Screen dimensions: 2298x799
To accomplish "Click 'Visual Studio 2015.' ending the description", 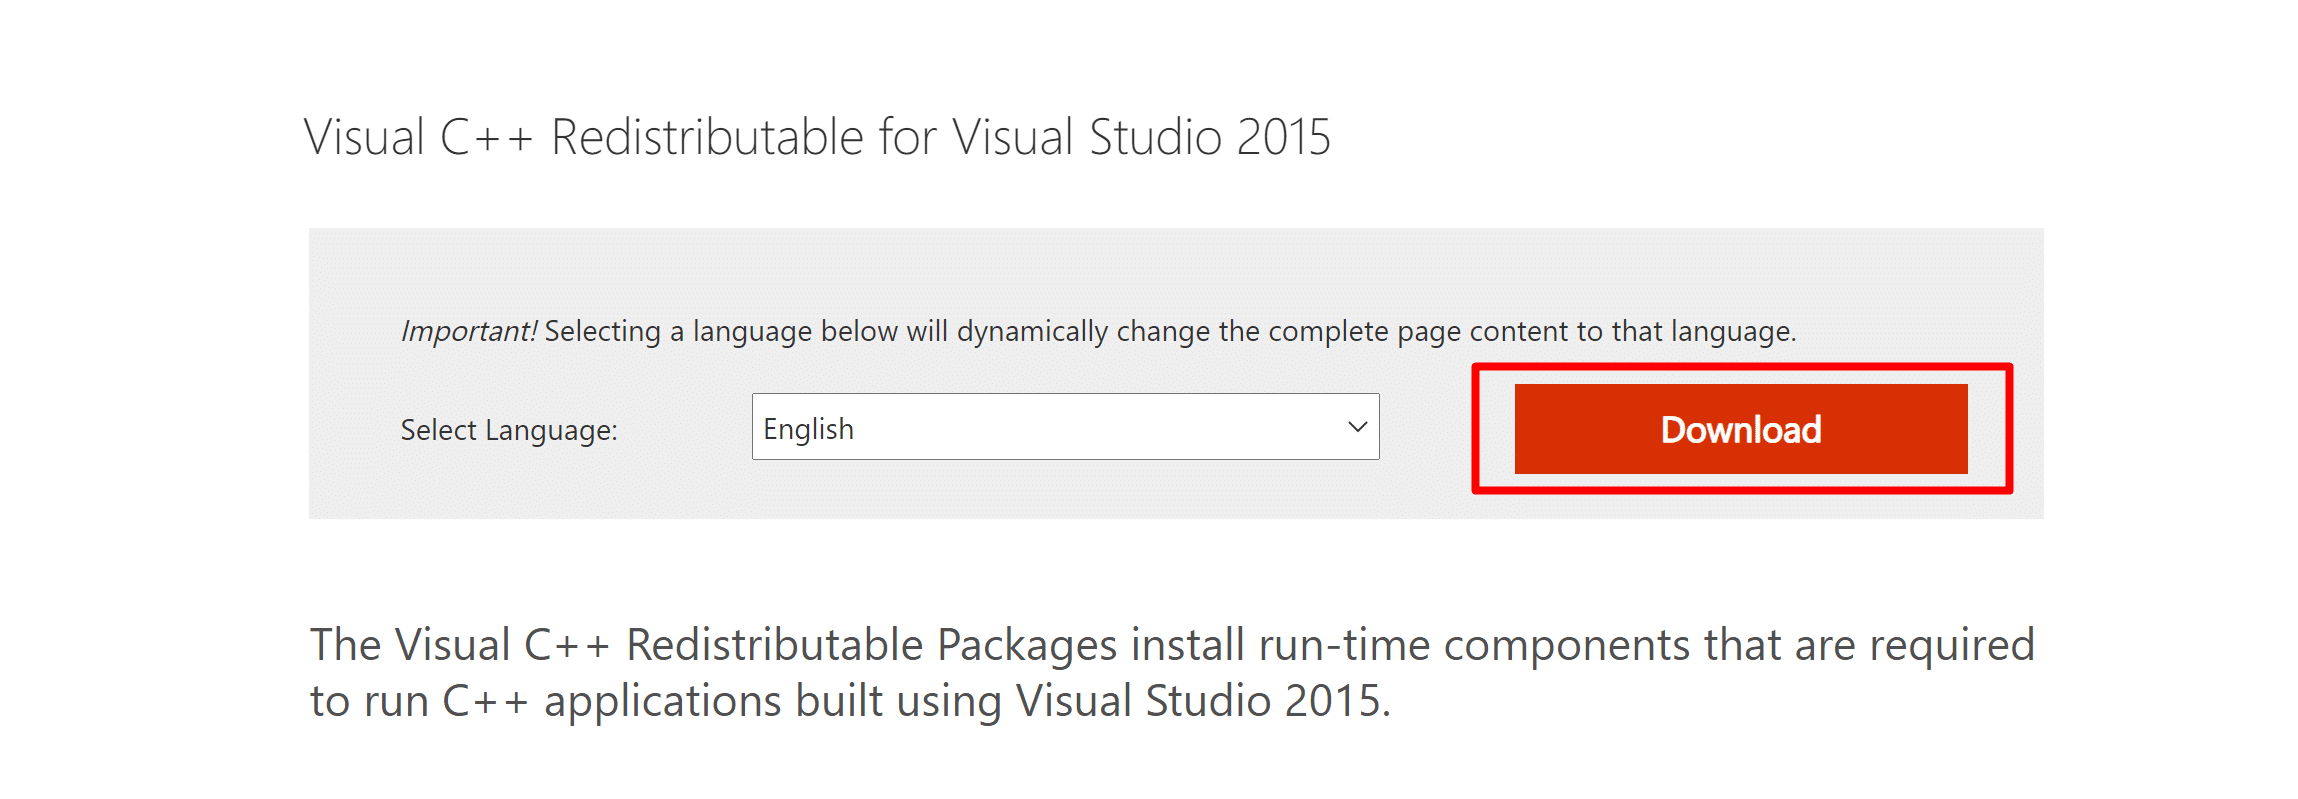I will tap(1203, 701).
